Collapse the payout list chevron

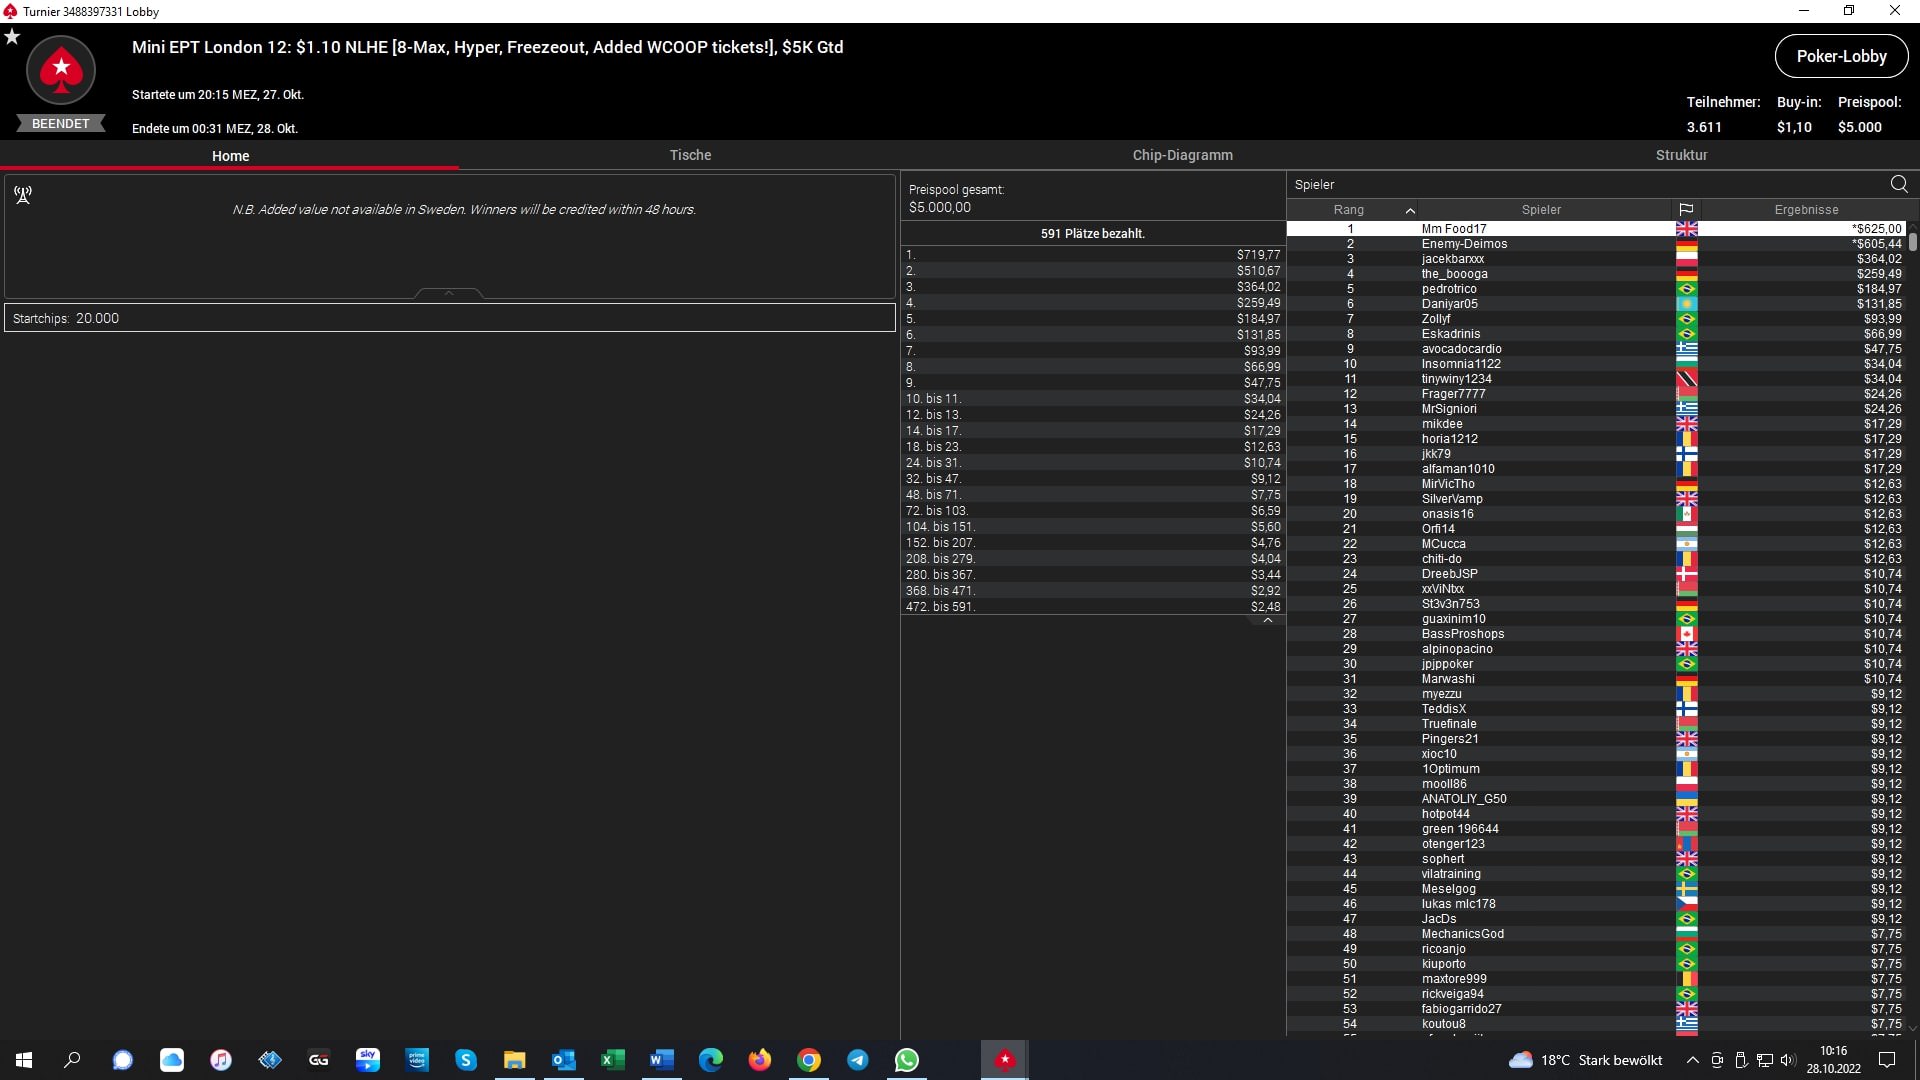click(1267, 621)
